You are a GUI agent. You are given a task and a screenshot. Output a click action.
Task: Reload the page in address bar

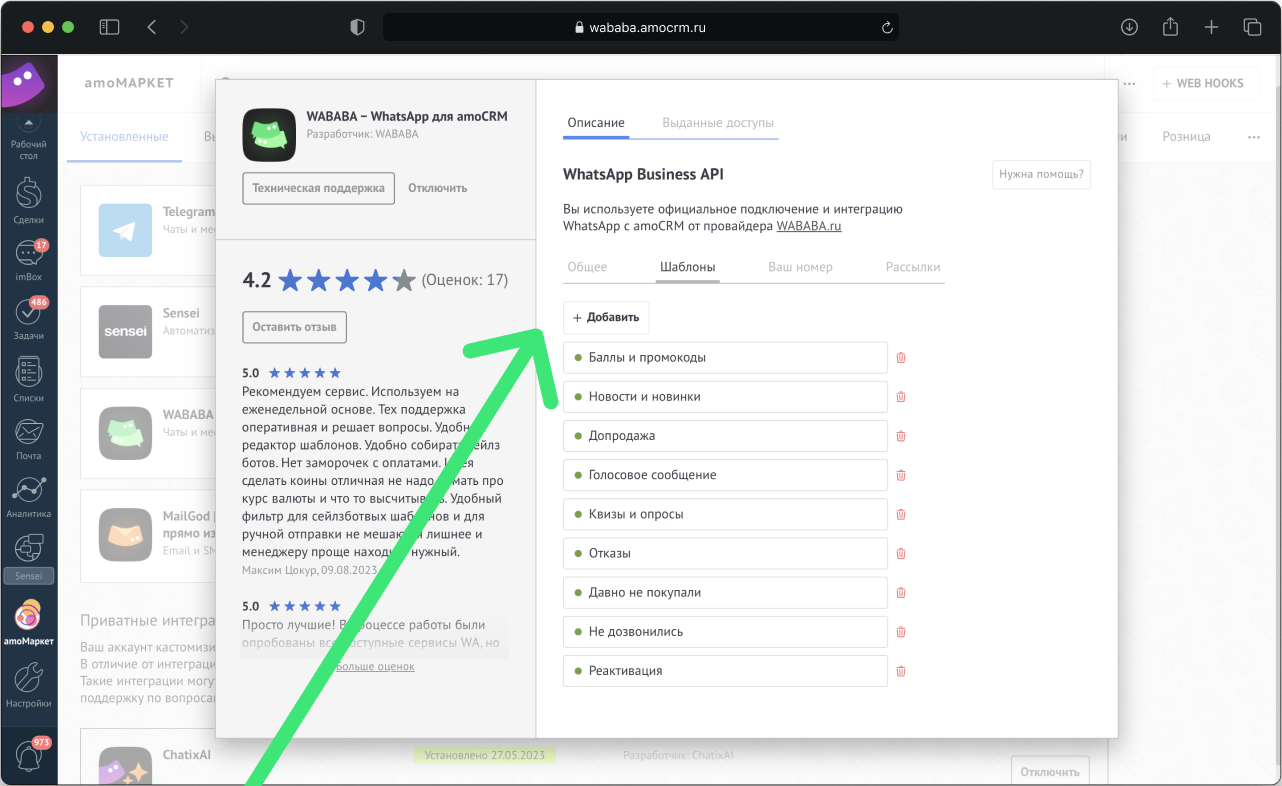[886, 28]
